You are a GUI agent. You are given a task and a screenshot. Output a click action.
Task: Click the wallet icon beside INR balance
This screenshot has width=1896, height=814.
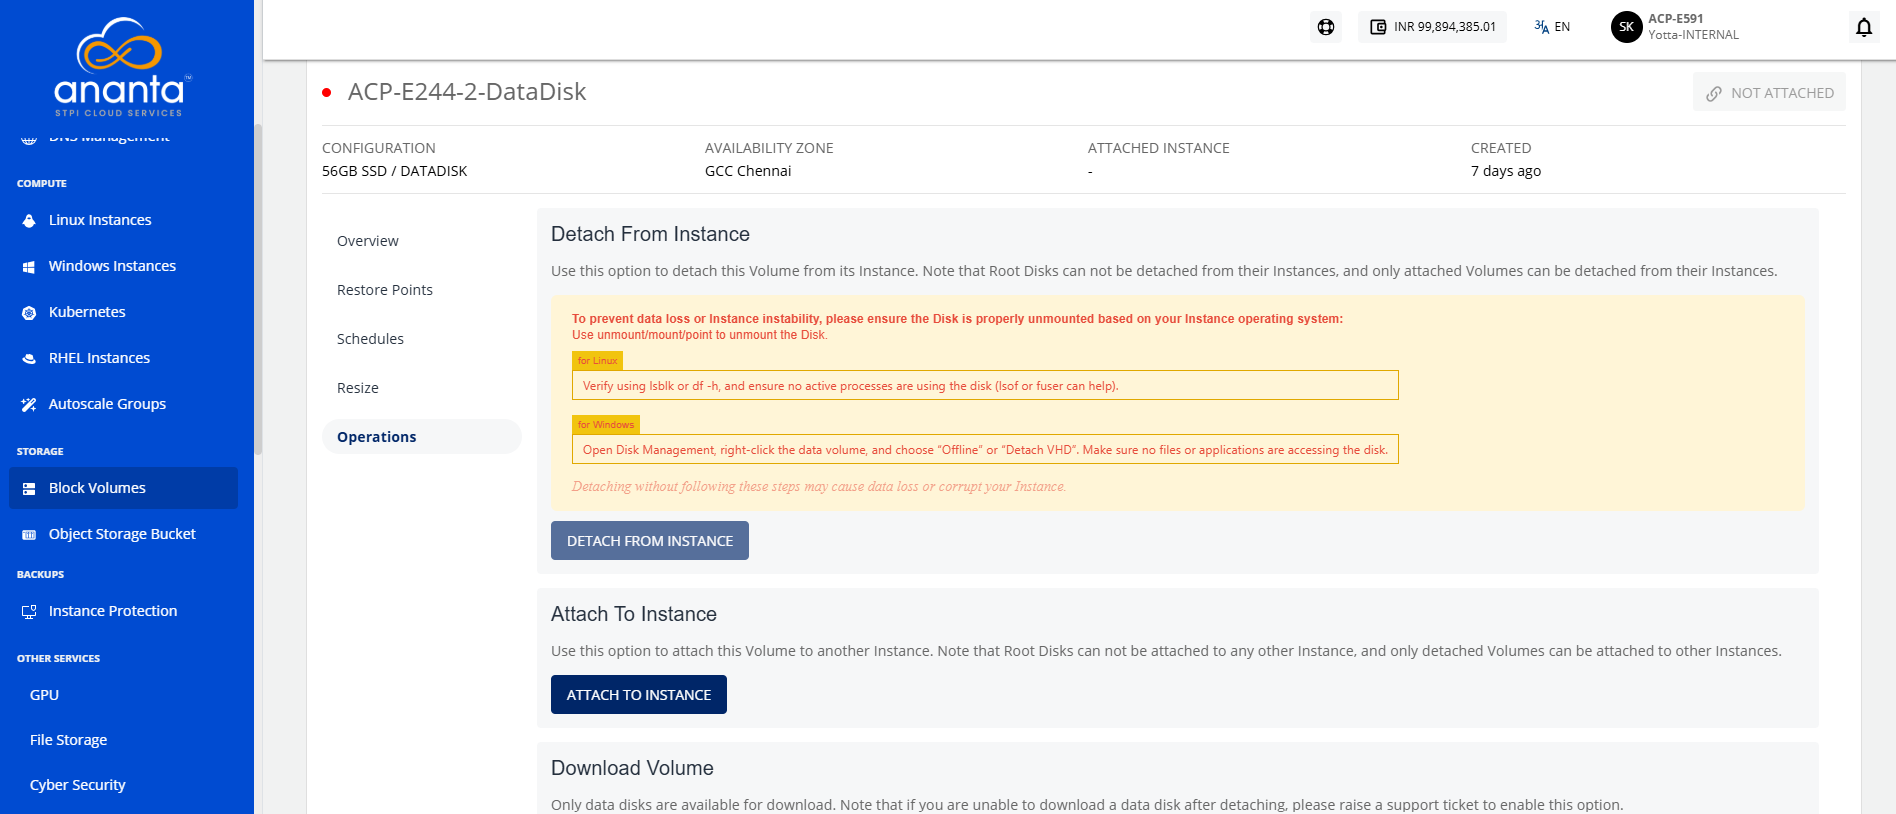pyautogui.click(x=1378, y=27)
